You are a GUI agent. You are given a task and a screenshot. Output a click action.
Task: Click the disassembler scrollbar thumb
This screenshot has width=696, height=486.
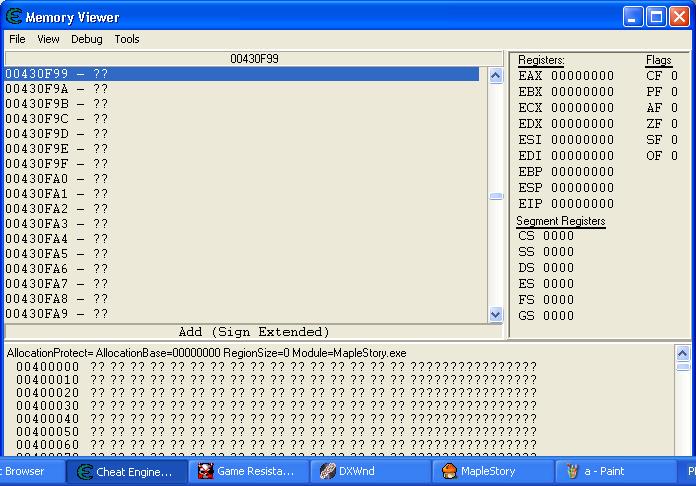point(495,196)
